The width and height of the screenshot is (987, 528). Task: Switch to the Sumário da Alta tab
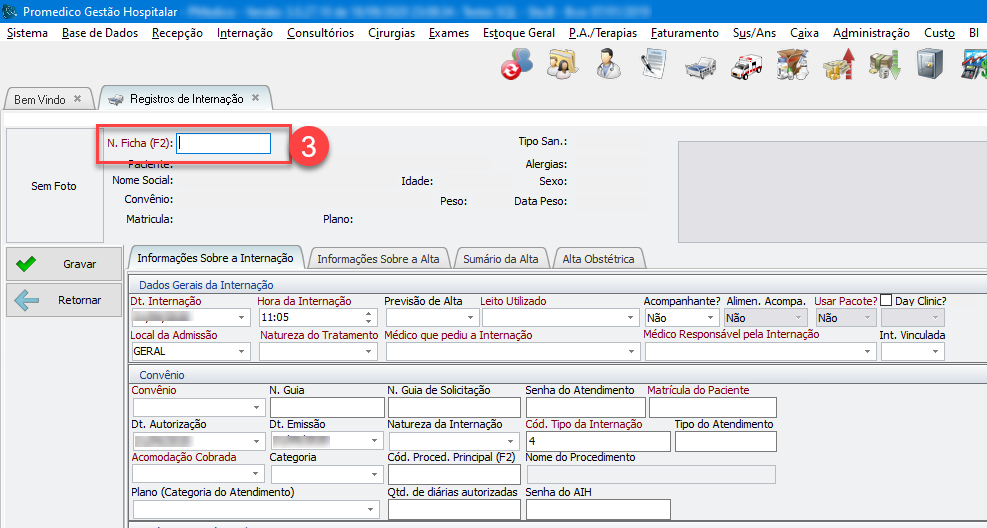pos(500,259)
